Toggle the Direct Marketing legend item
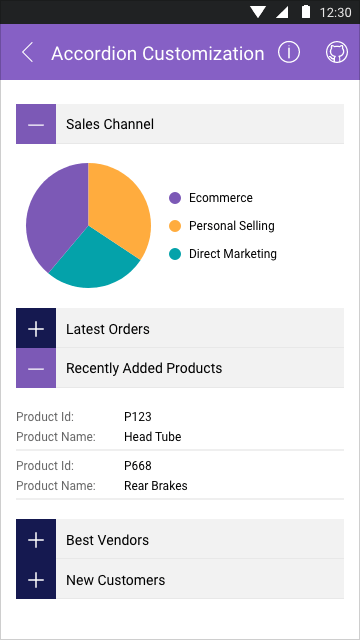The width and height of the screenshot is (360, 640). (x=223, y=254)
